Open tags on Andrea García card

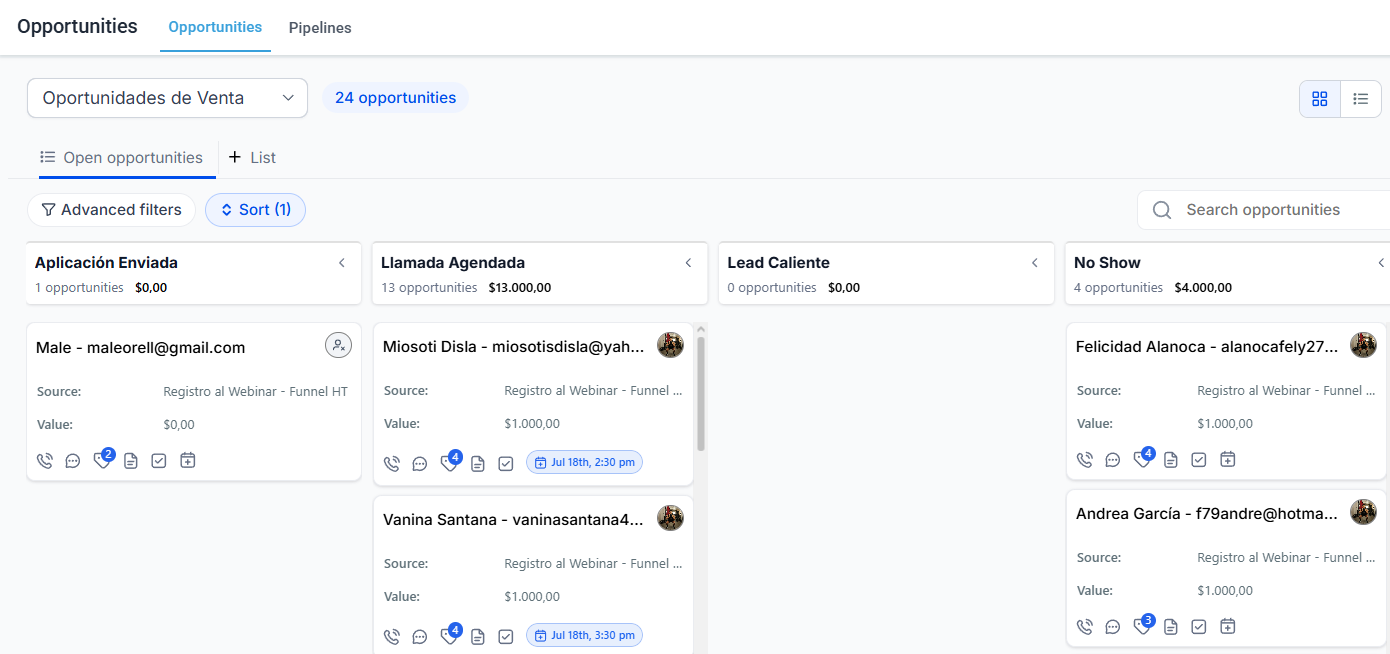1142,626
